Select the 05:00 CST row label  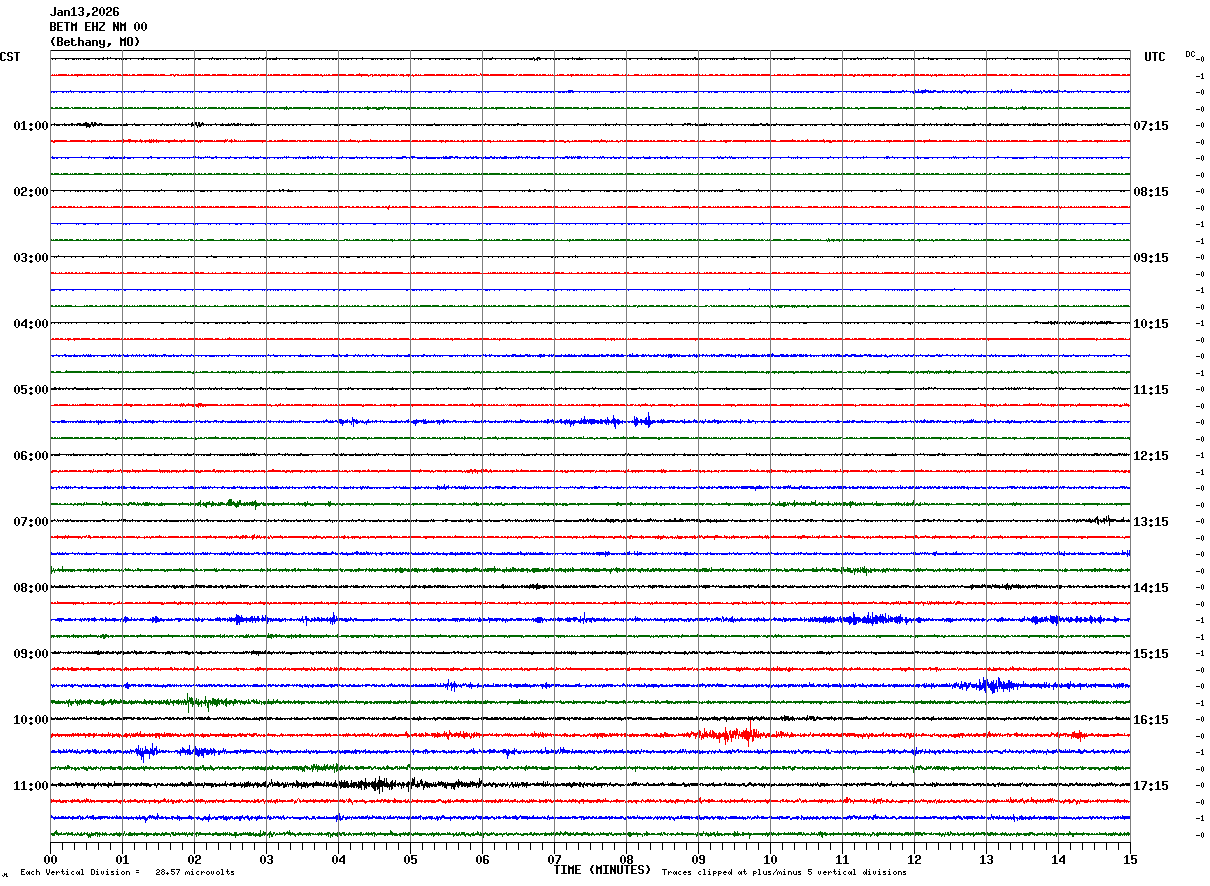pyautogui.click(x=31, y=390)
